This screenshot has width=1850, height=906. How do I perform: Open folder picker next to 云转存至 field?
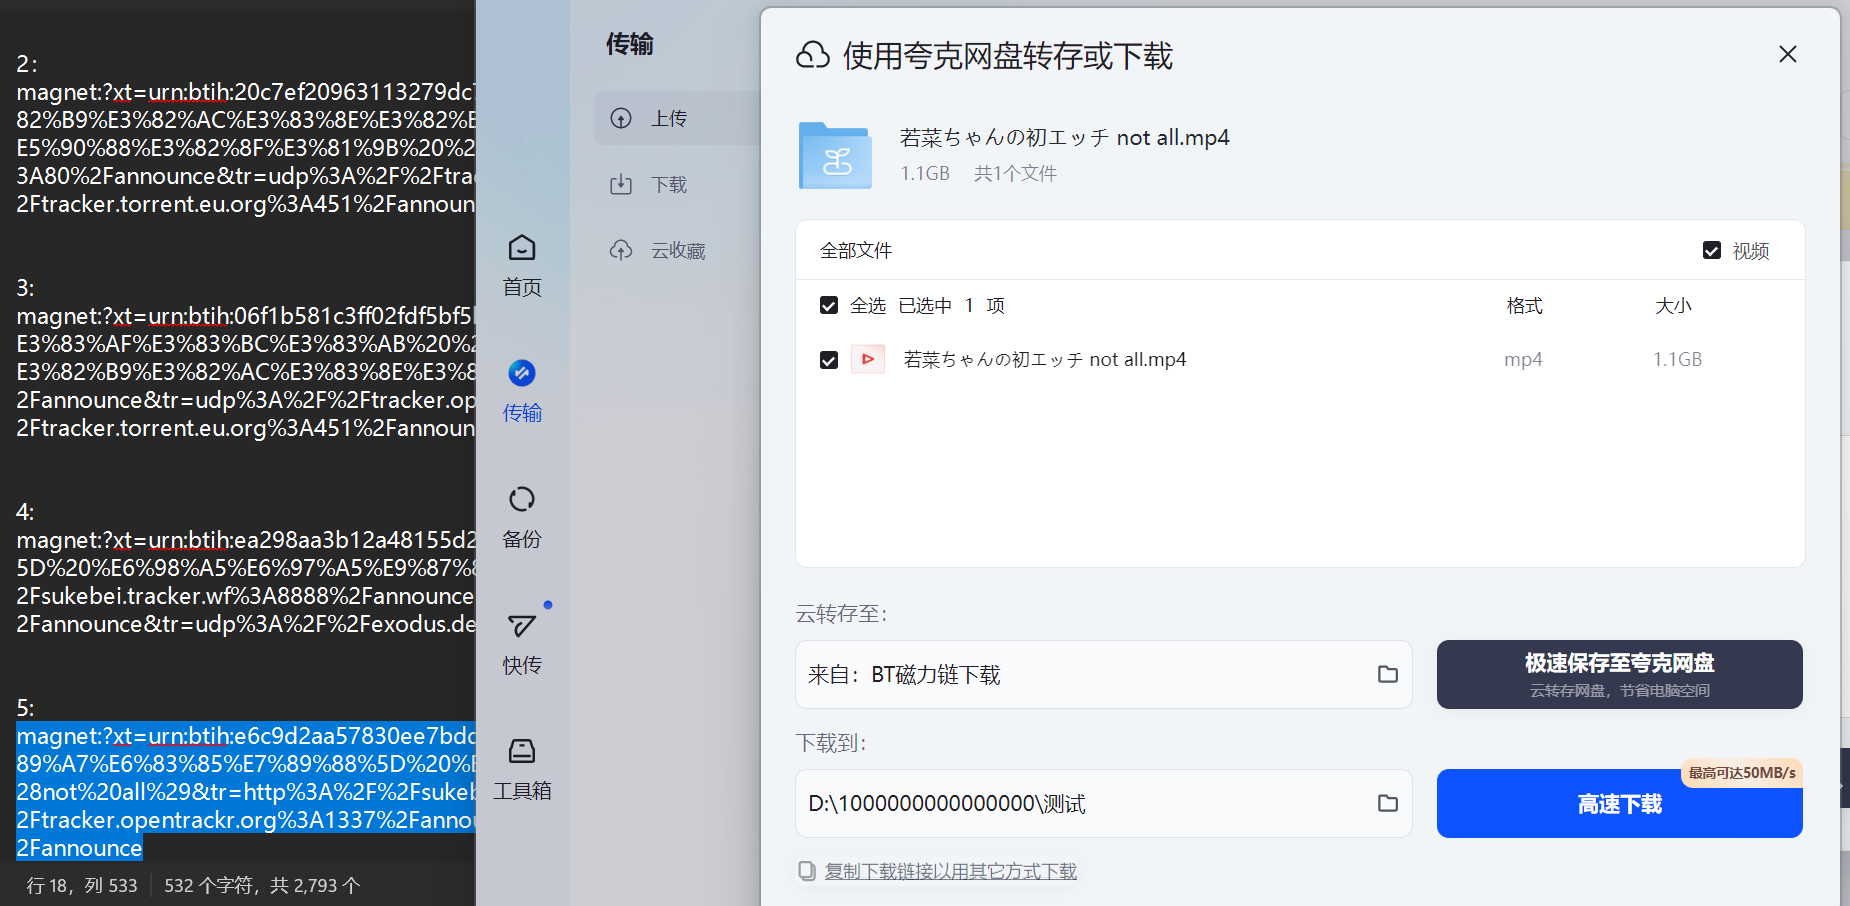(1387, 674)
